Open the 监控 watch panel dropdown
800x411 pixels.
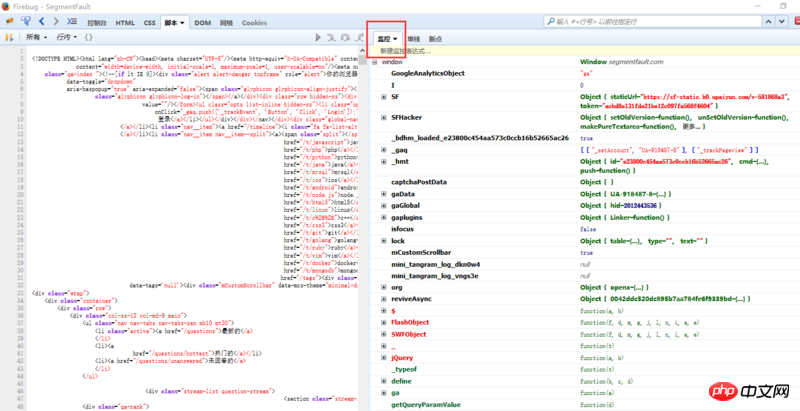point(385,37)
